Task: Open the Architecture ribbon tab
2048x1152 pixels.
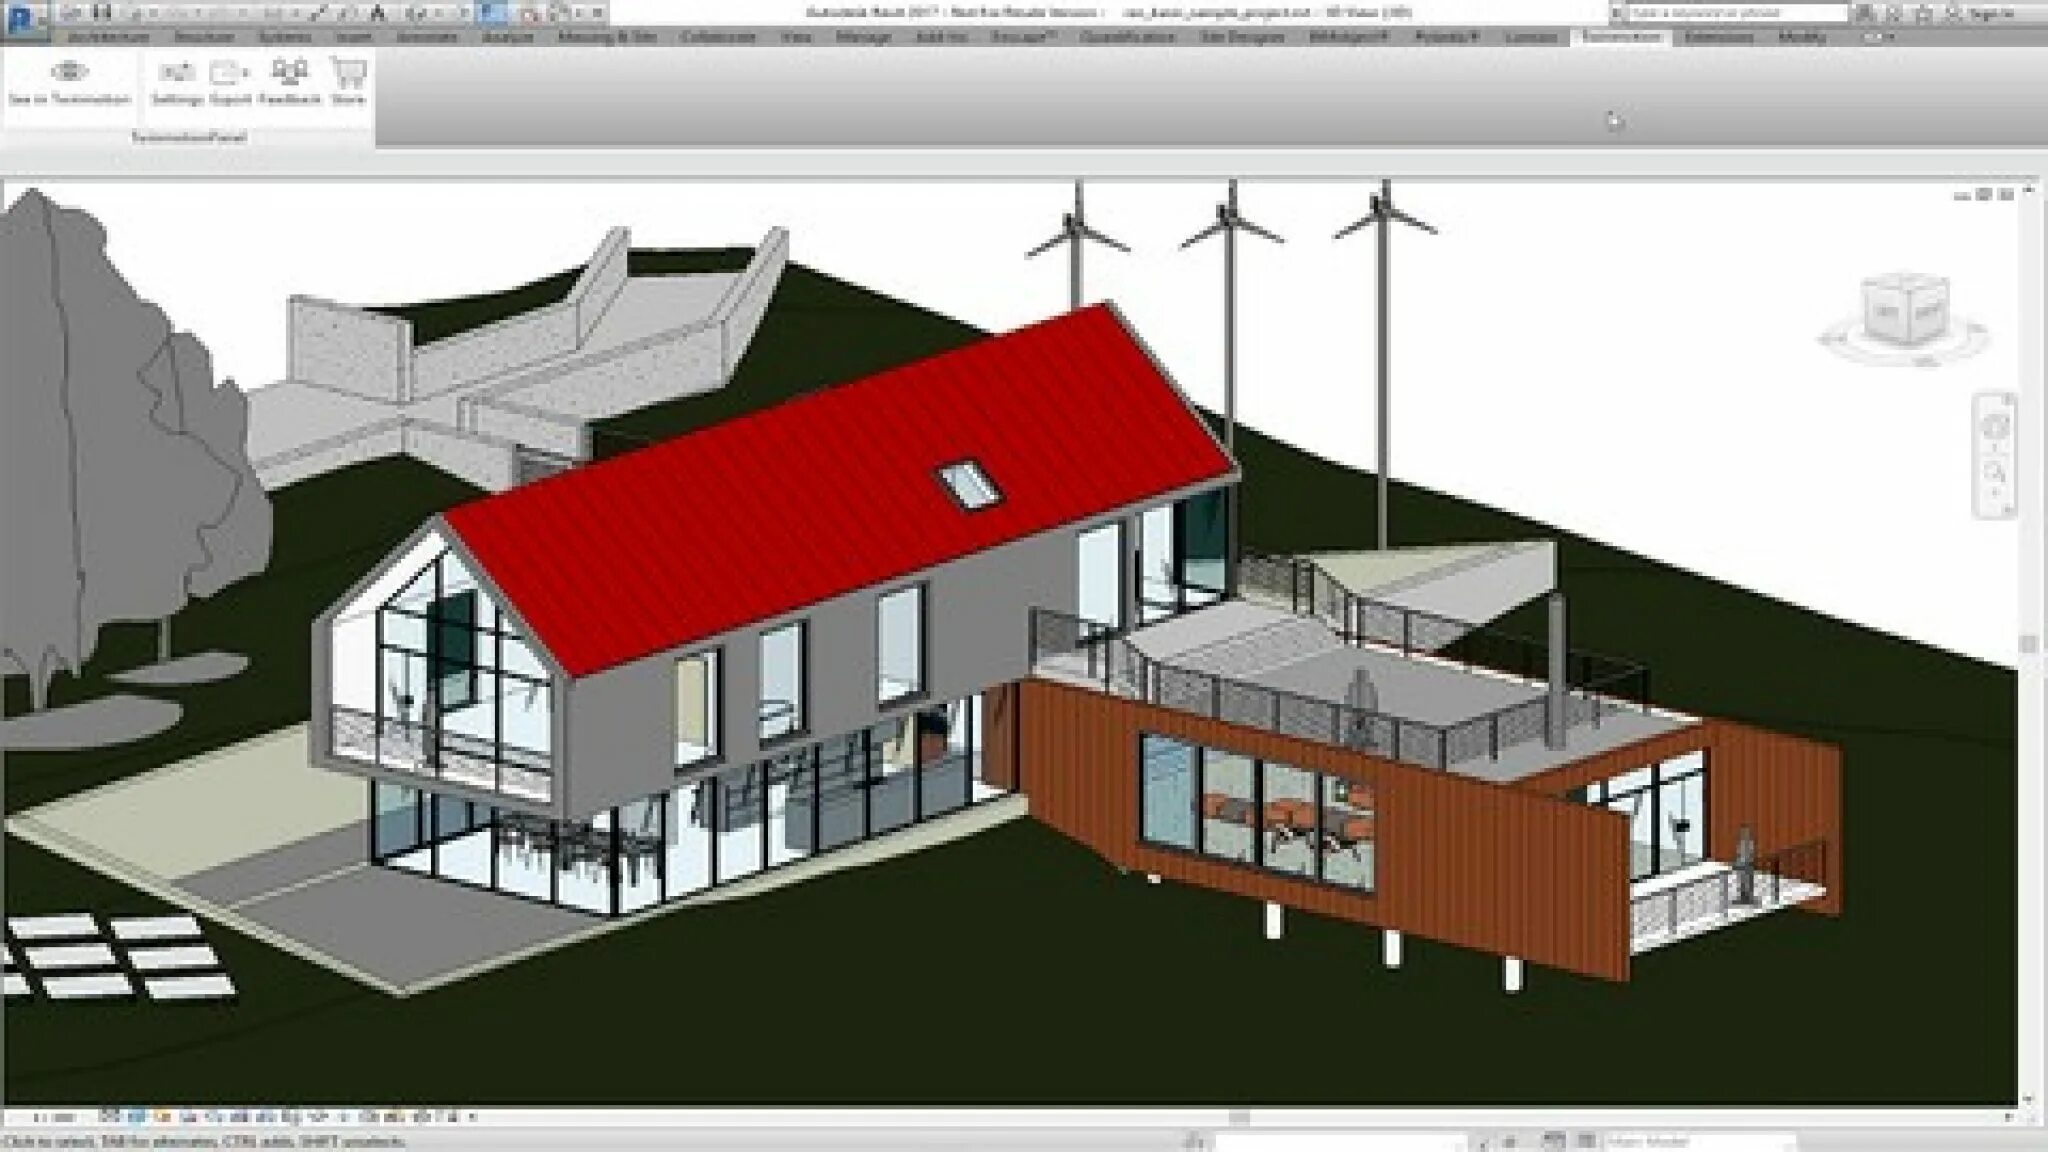Action: pyautogui.click(x=107, y=37)
